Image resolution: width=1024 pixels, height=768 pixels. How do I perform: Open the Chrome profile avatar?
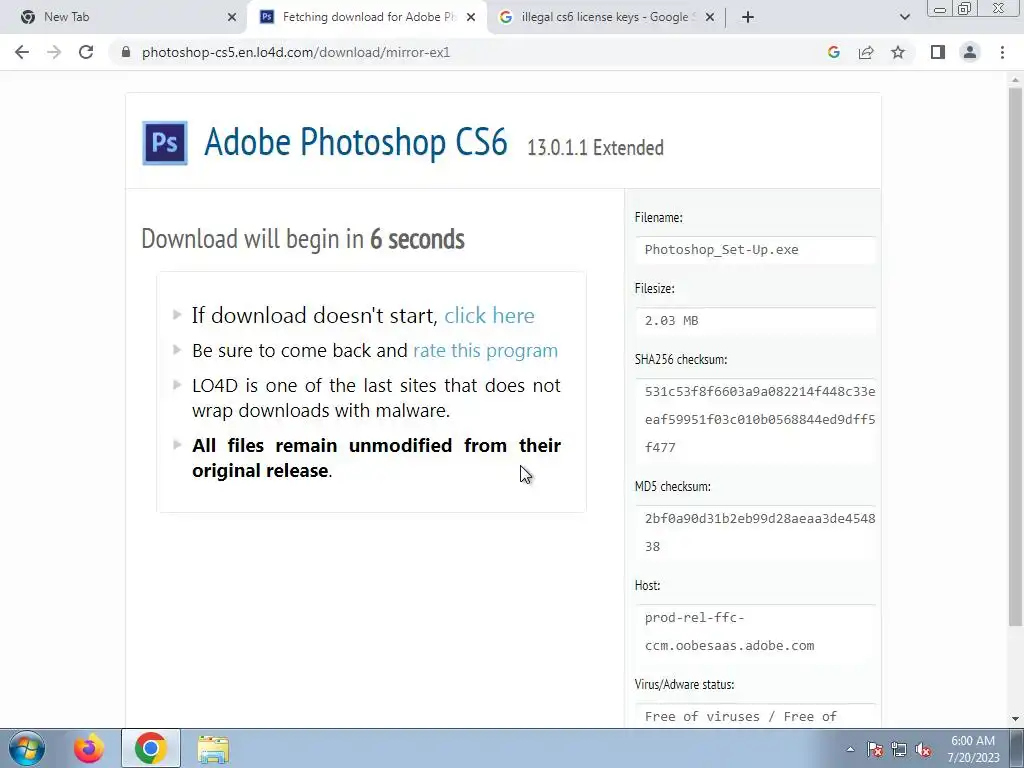pos(970,52)
